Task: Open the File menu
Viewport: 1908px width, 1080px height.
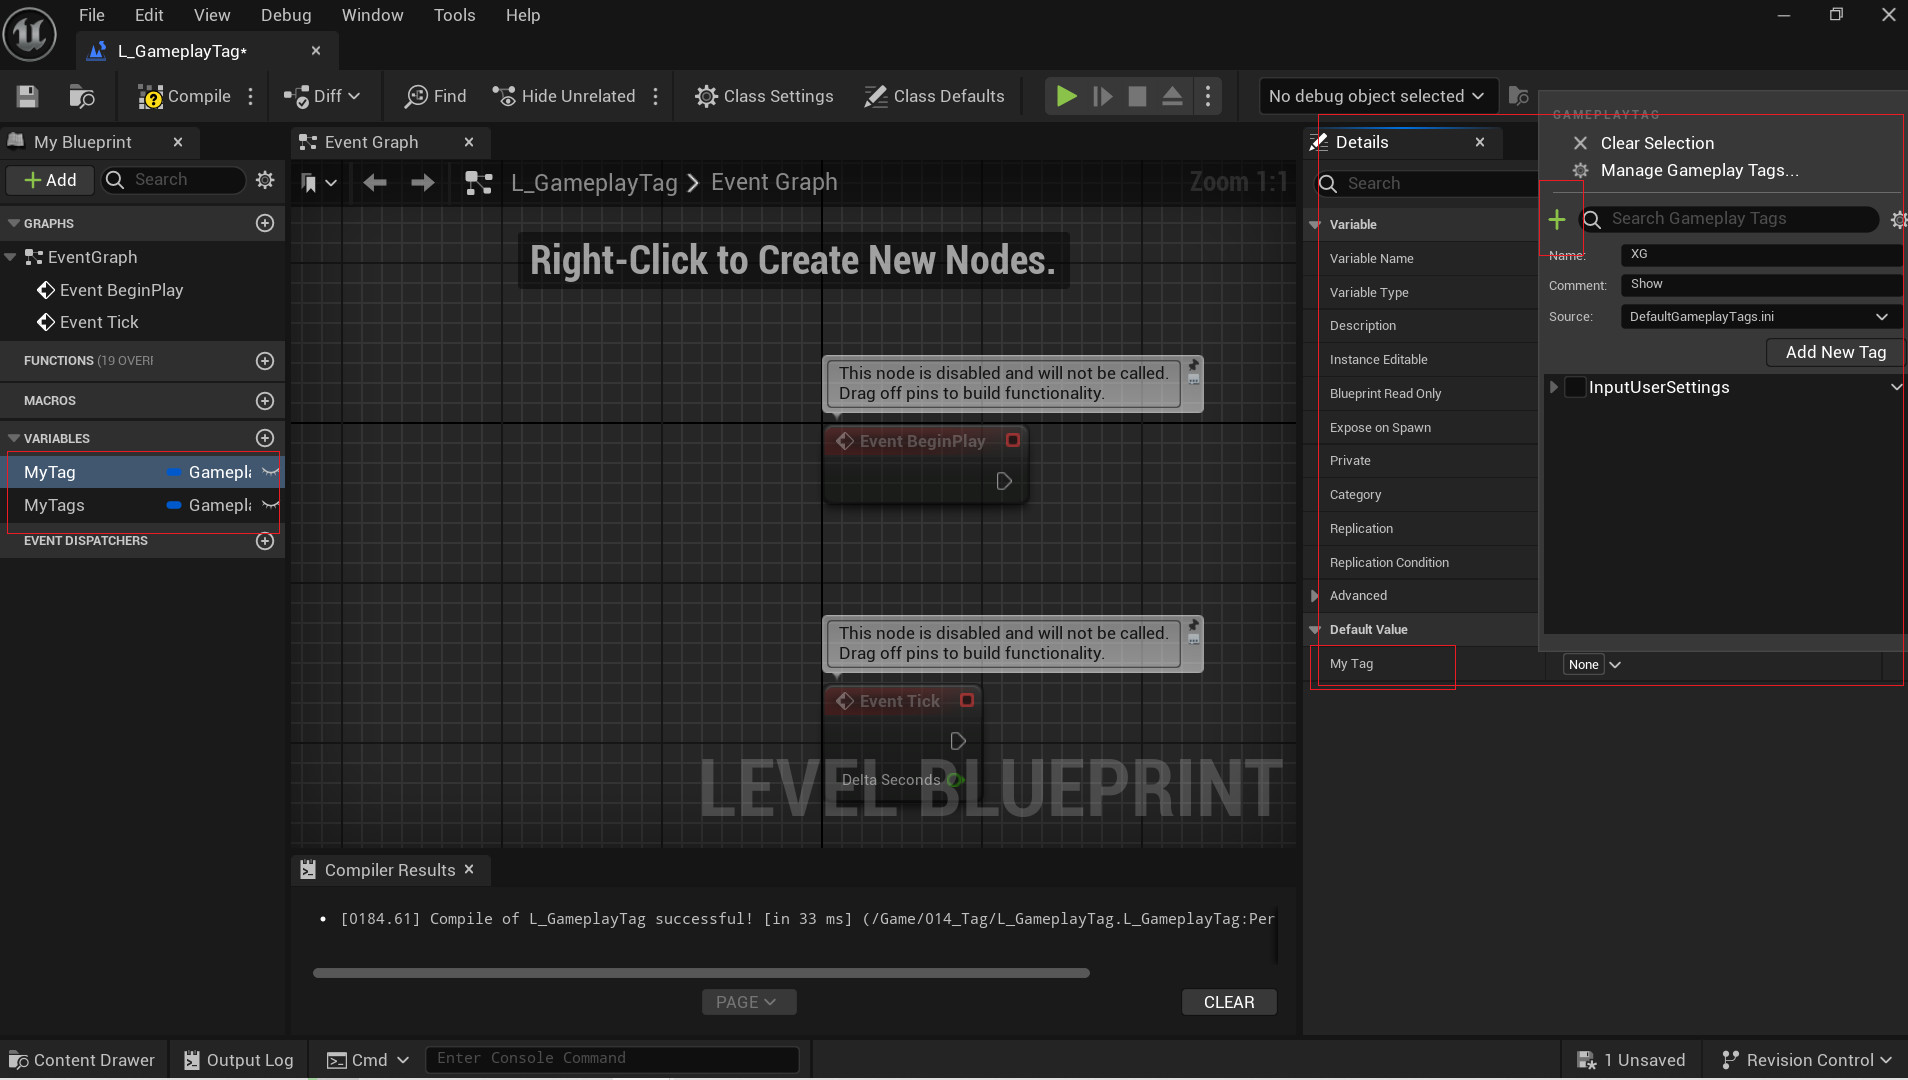Action: pos(92,15)
